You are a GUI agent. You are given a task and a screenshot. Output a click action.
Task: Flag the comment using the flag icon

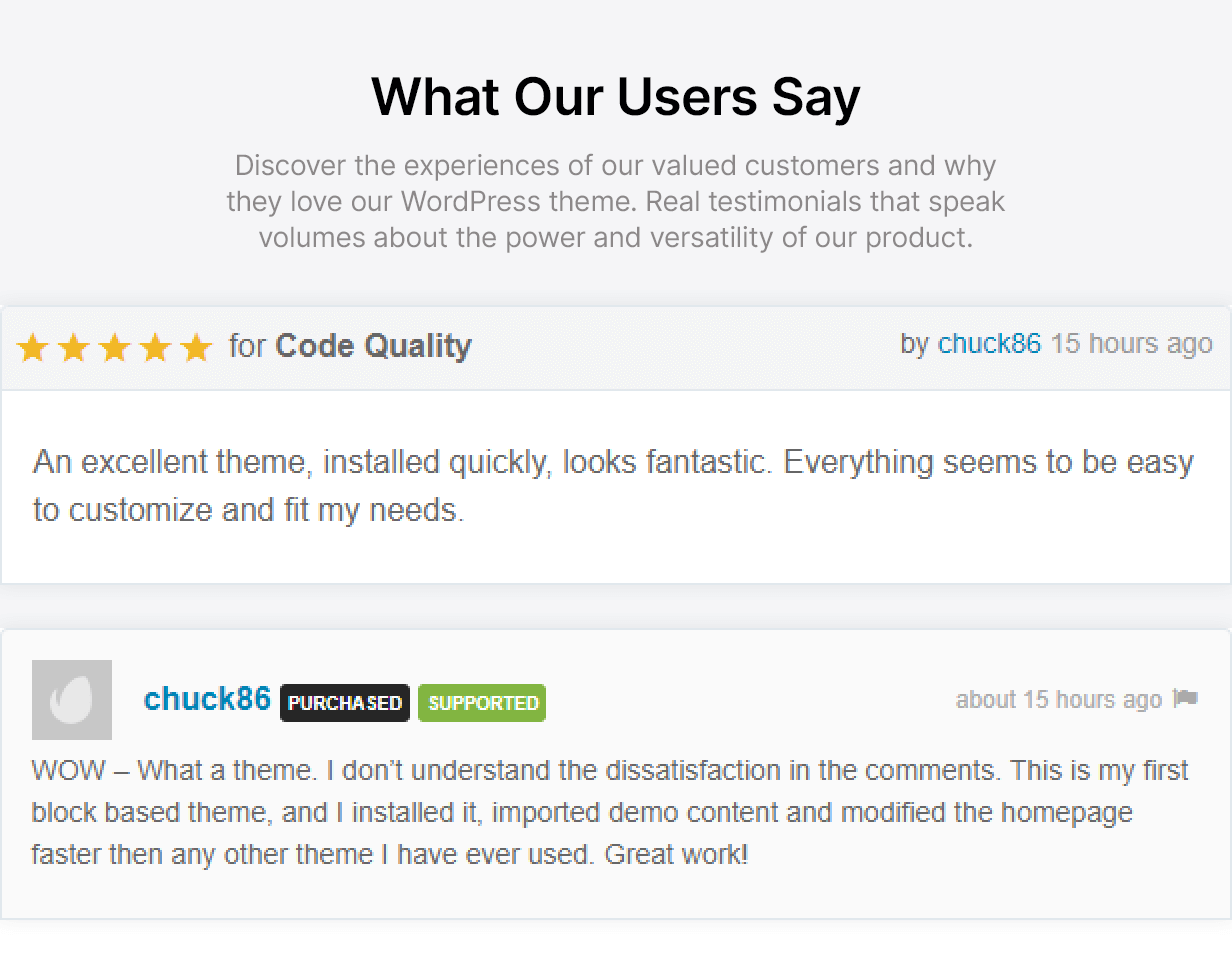pos(1186,698)
